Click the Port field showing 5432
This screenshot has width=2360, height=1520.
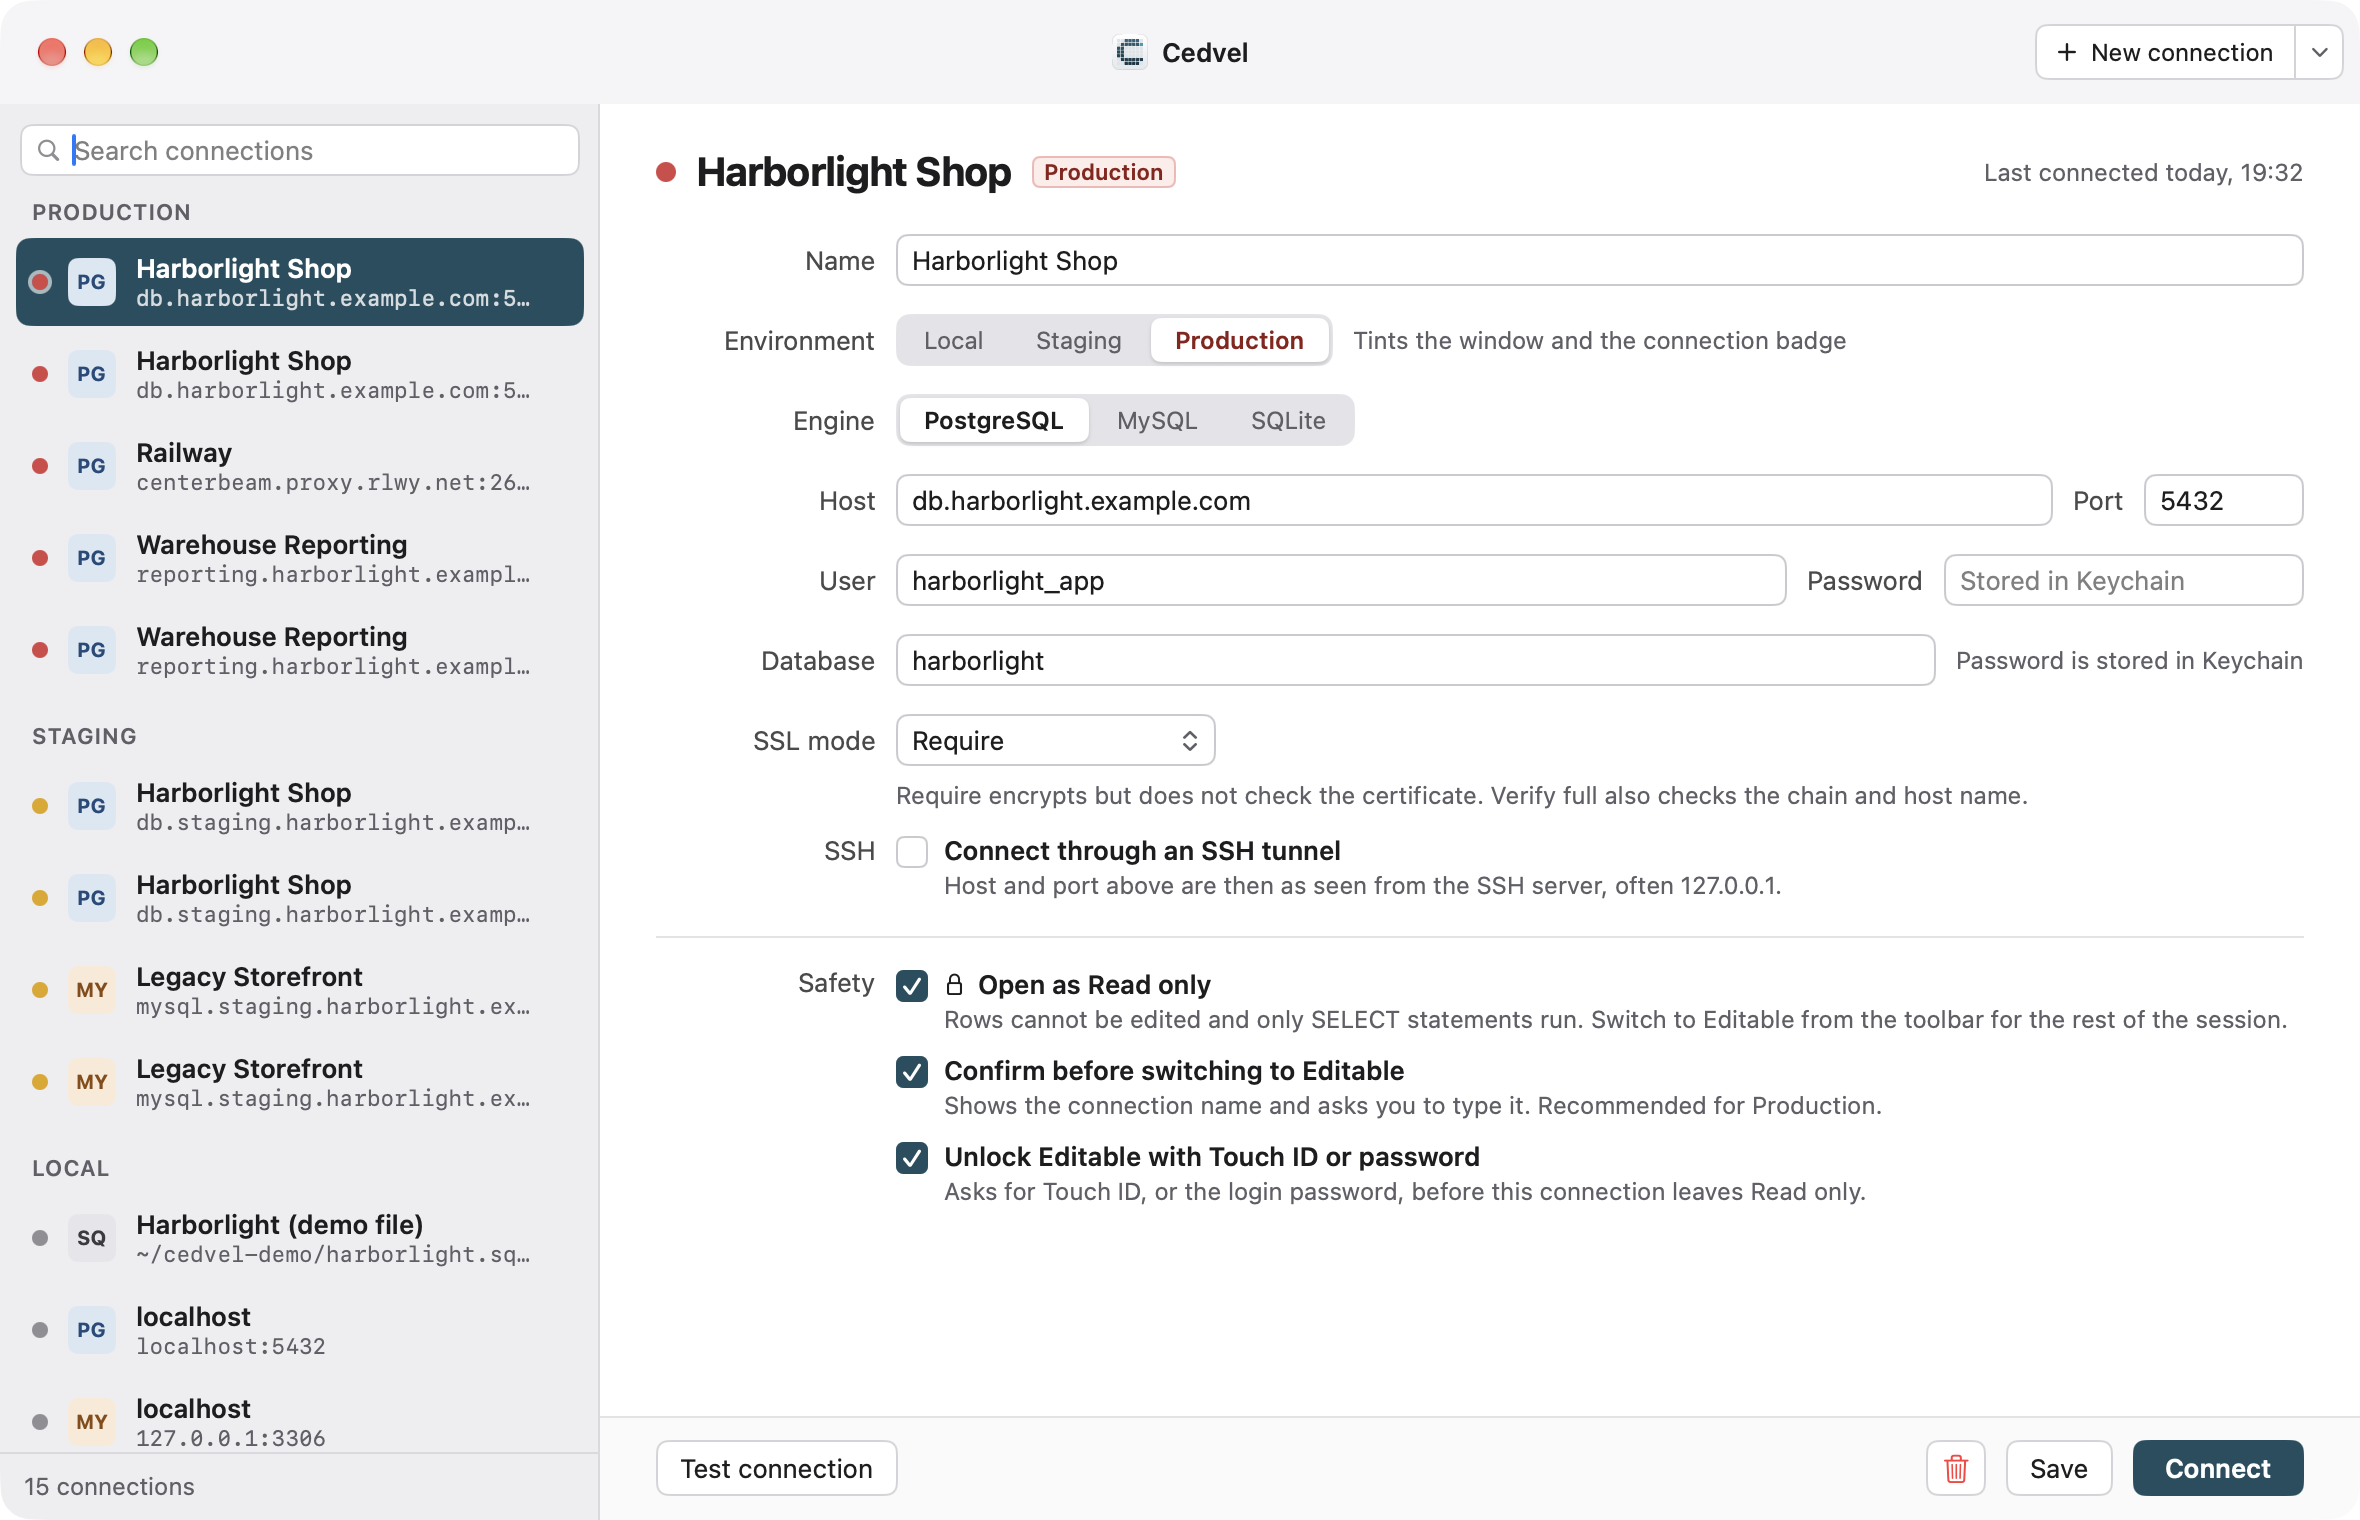pos(2224,500)
